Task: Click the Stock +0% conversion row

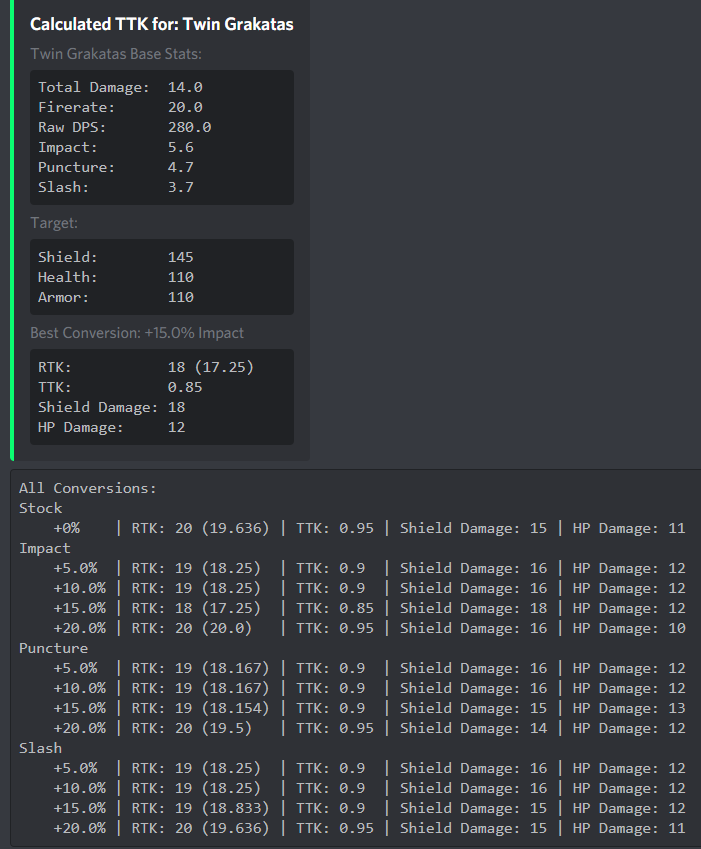Action: [x=350, y=528]
